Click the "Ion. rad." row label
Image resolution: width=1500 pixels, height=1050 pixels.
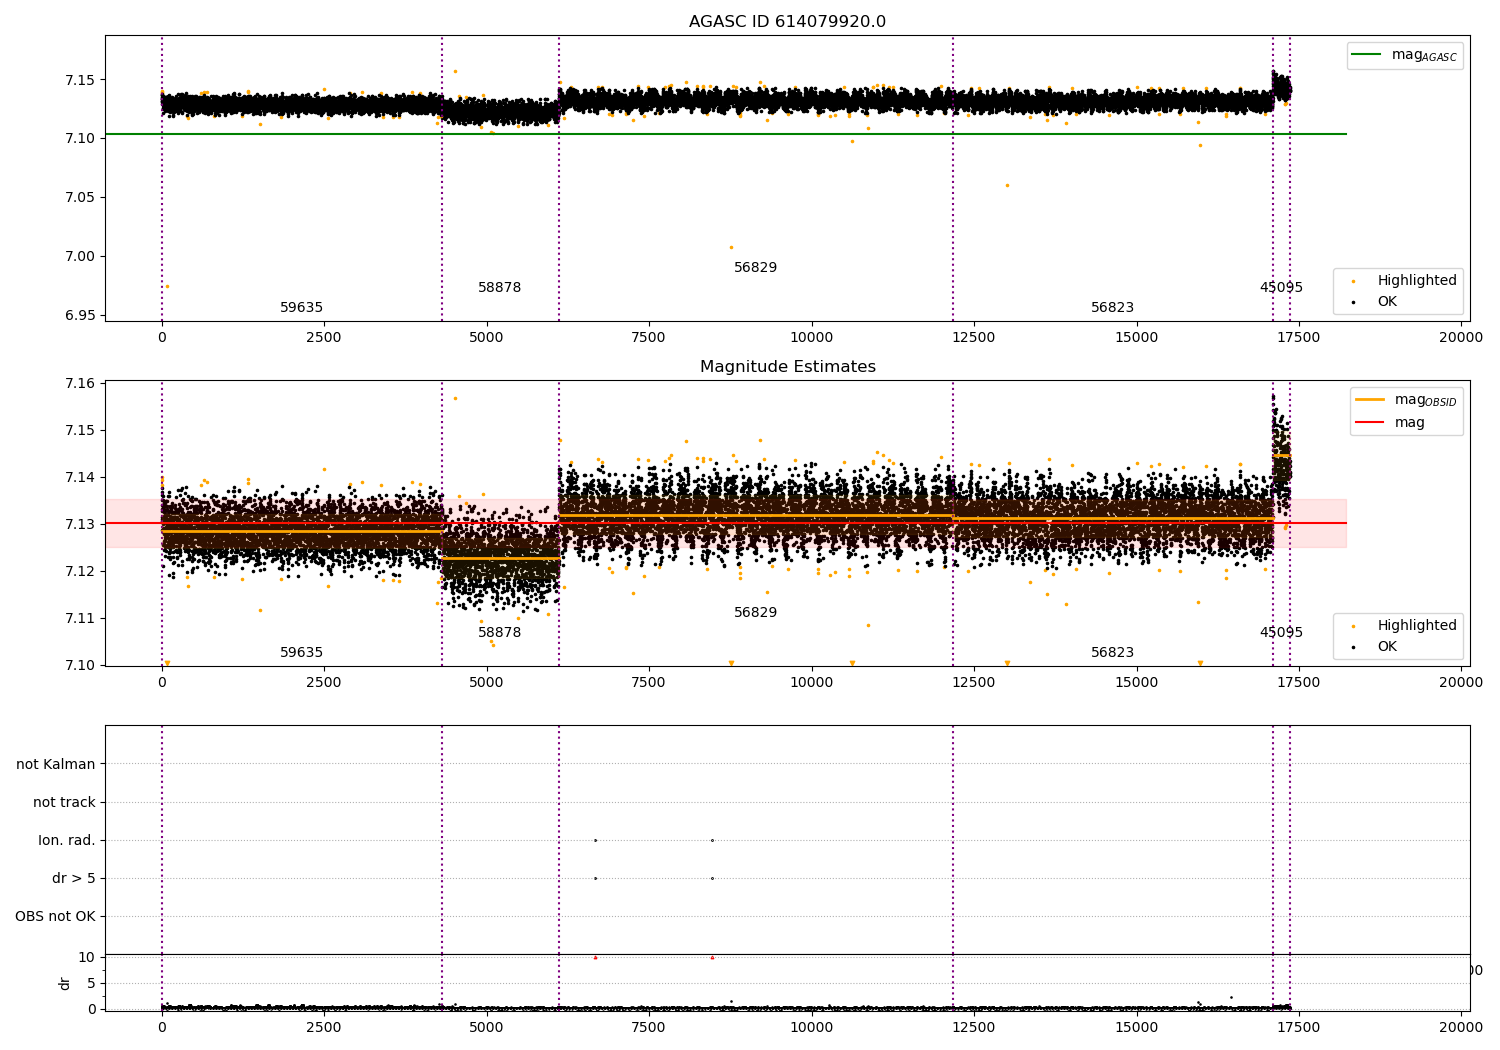point(67,840)
